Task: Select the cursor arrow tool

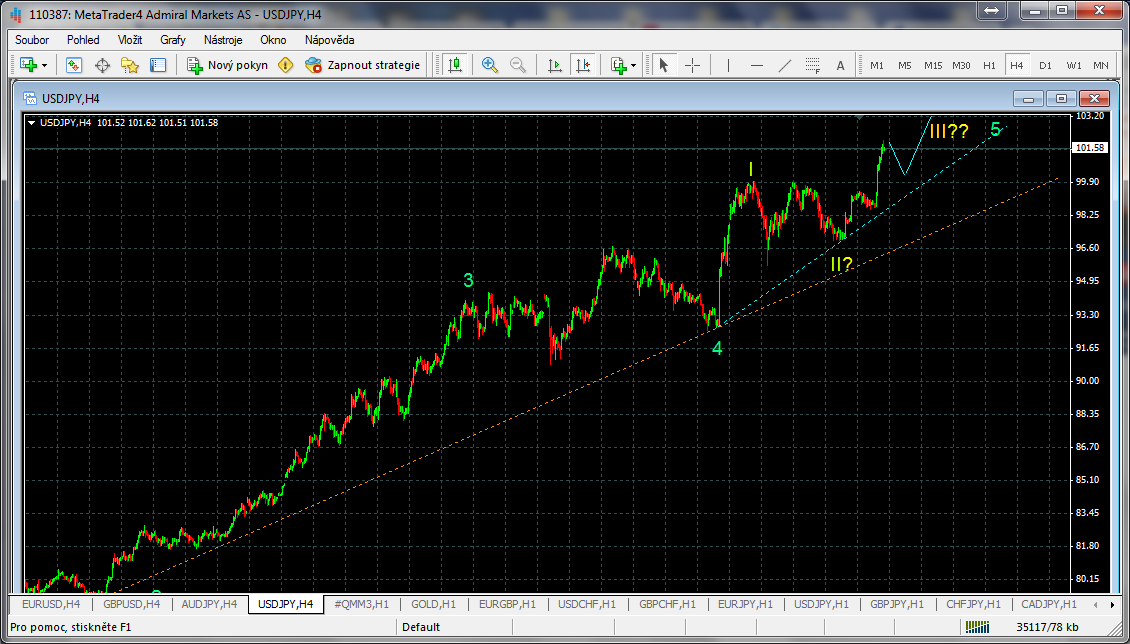Action: (664, 66)
